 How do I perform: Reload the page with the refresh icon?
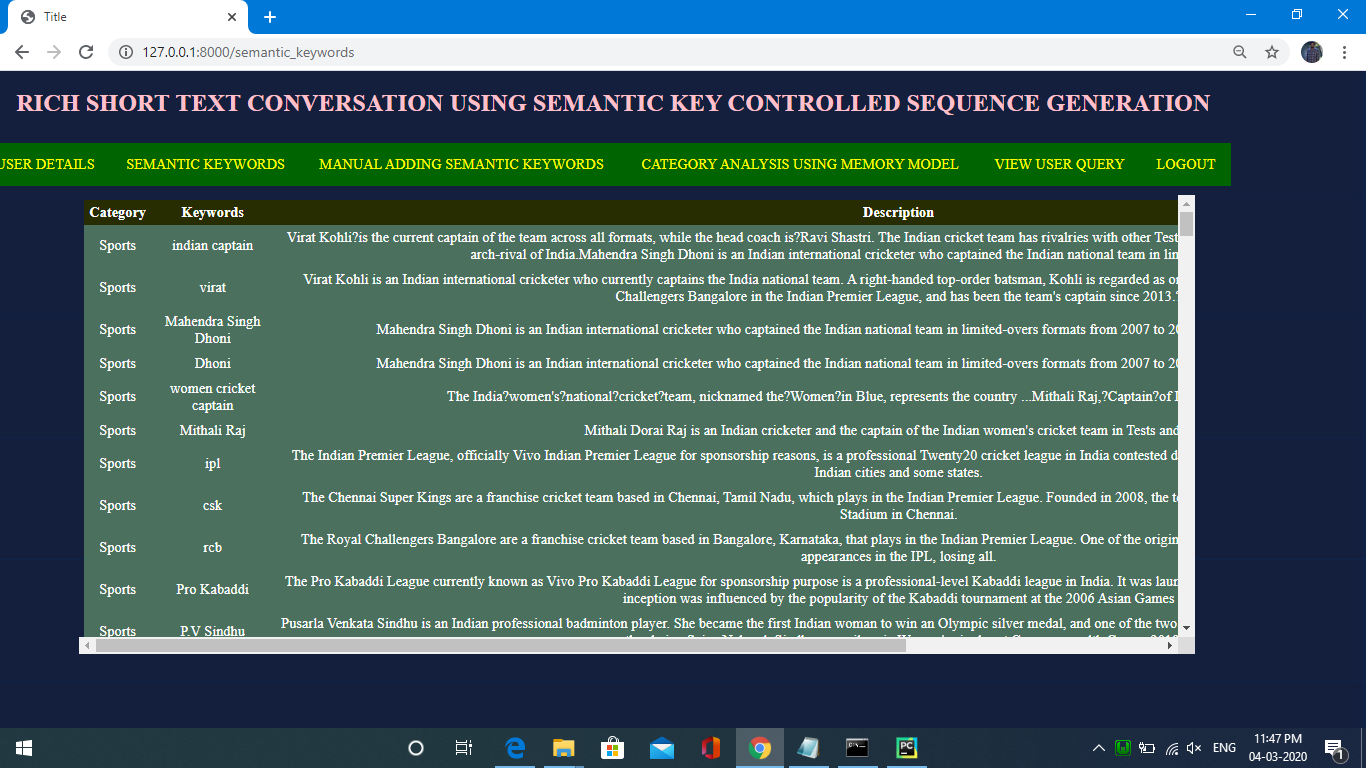pyautogui.click(x=86, y=52)
